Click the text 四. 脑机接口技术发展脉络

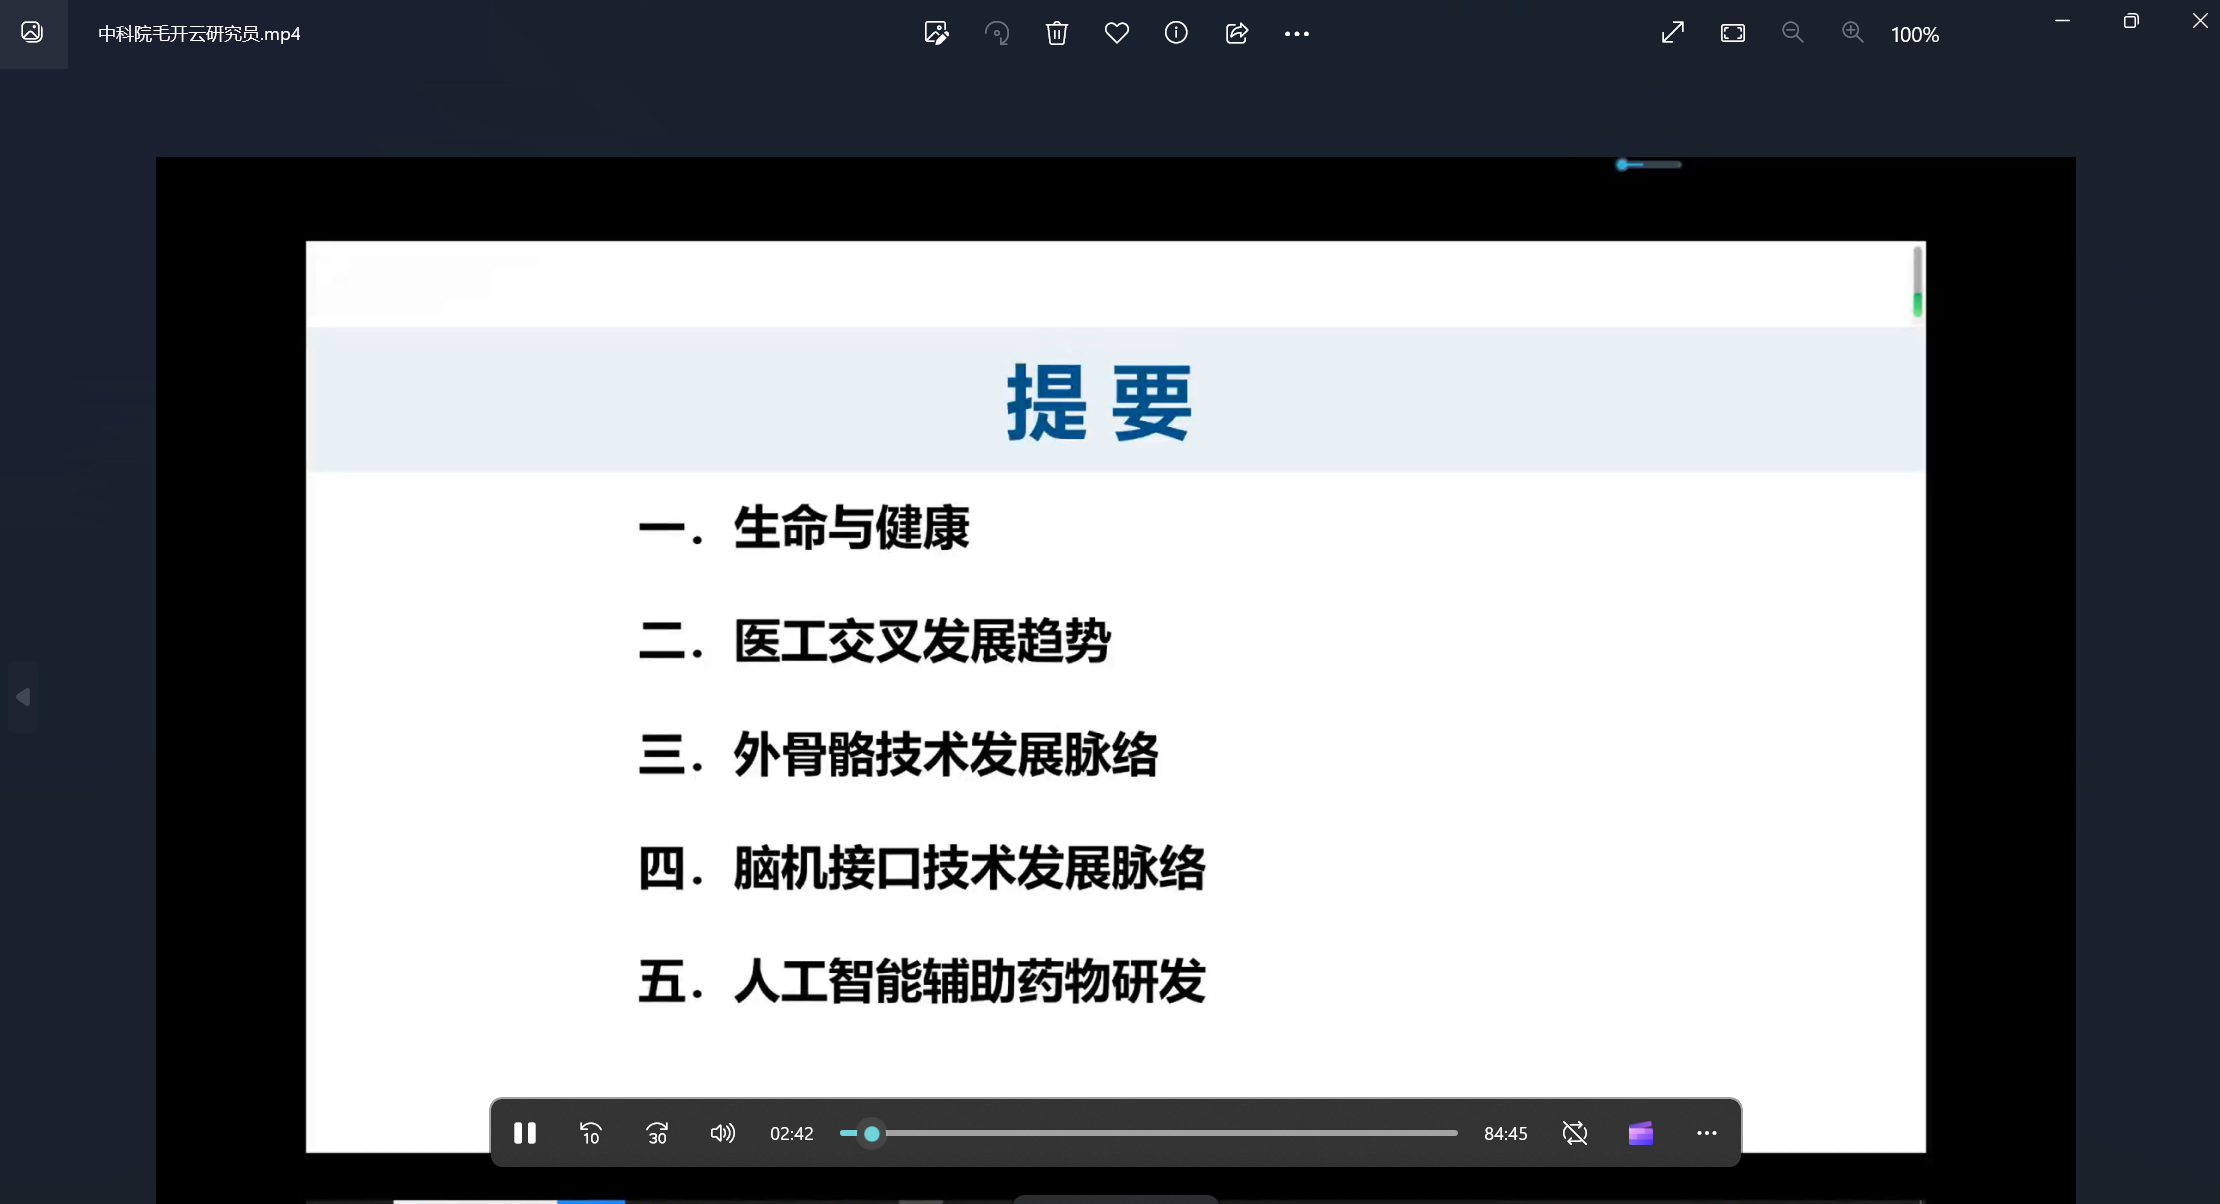[x=922, y=868]
